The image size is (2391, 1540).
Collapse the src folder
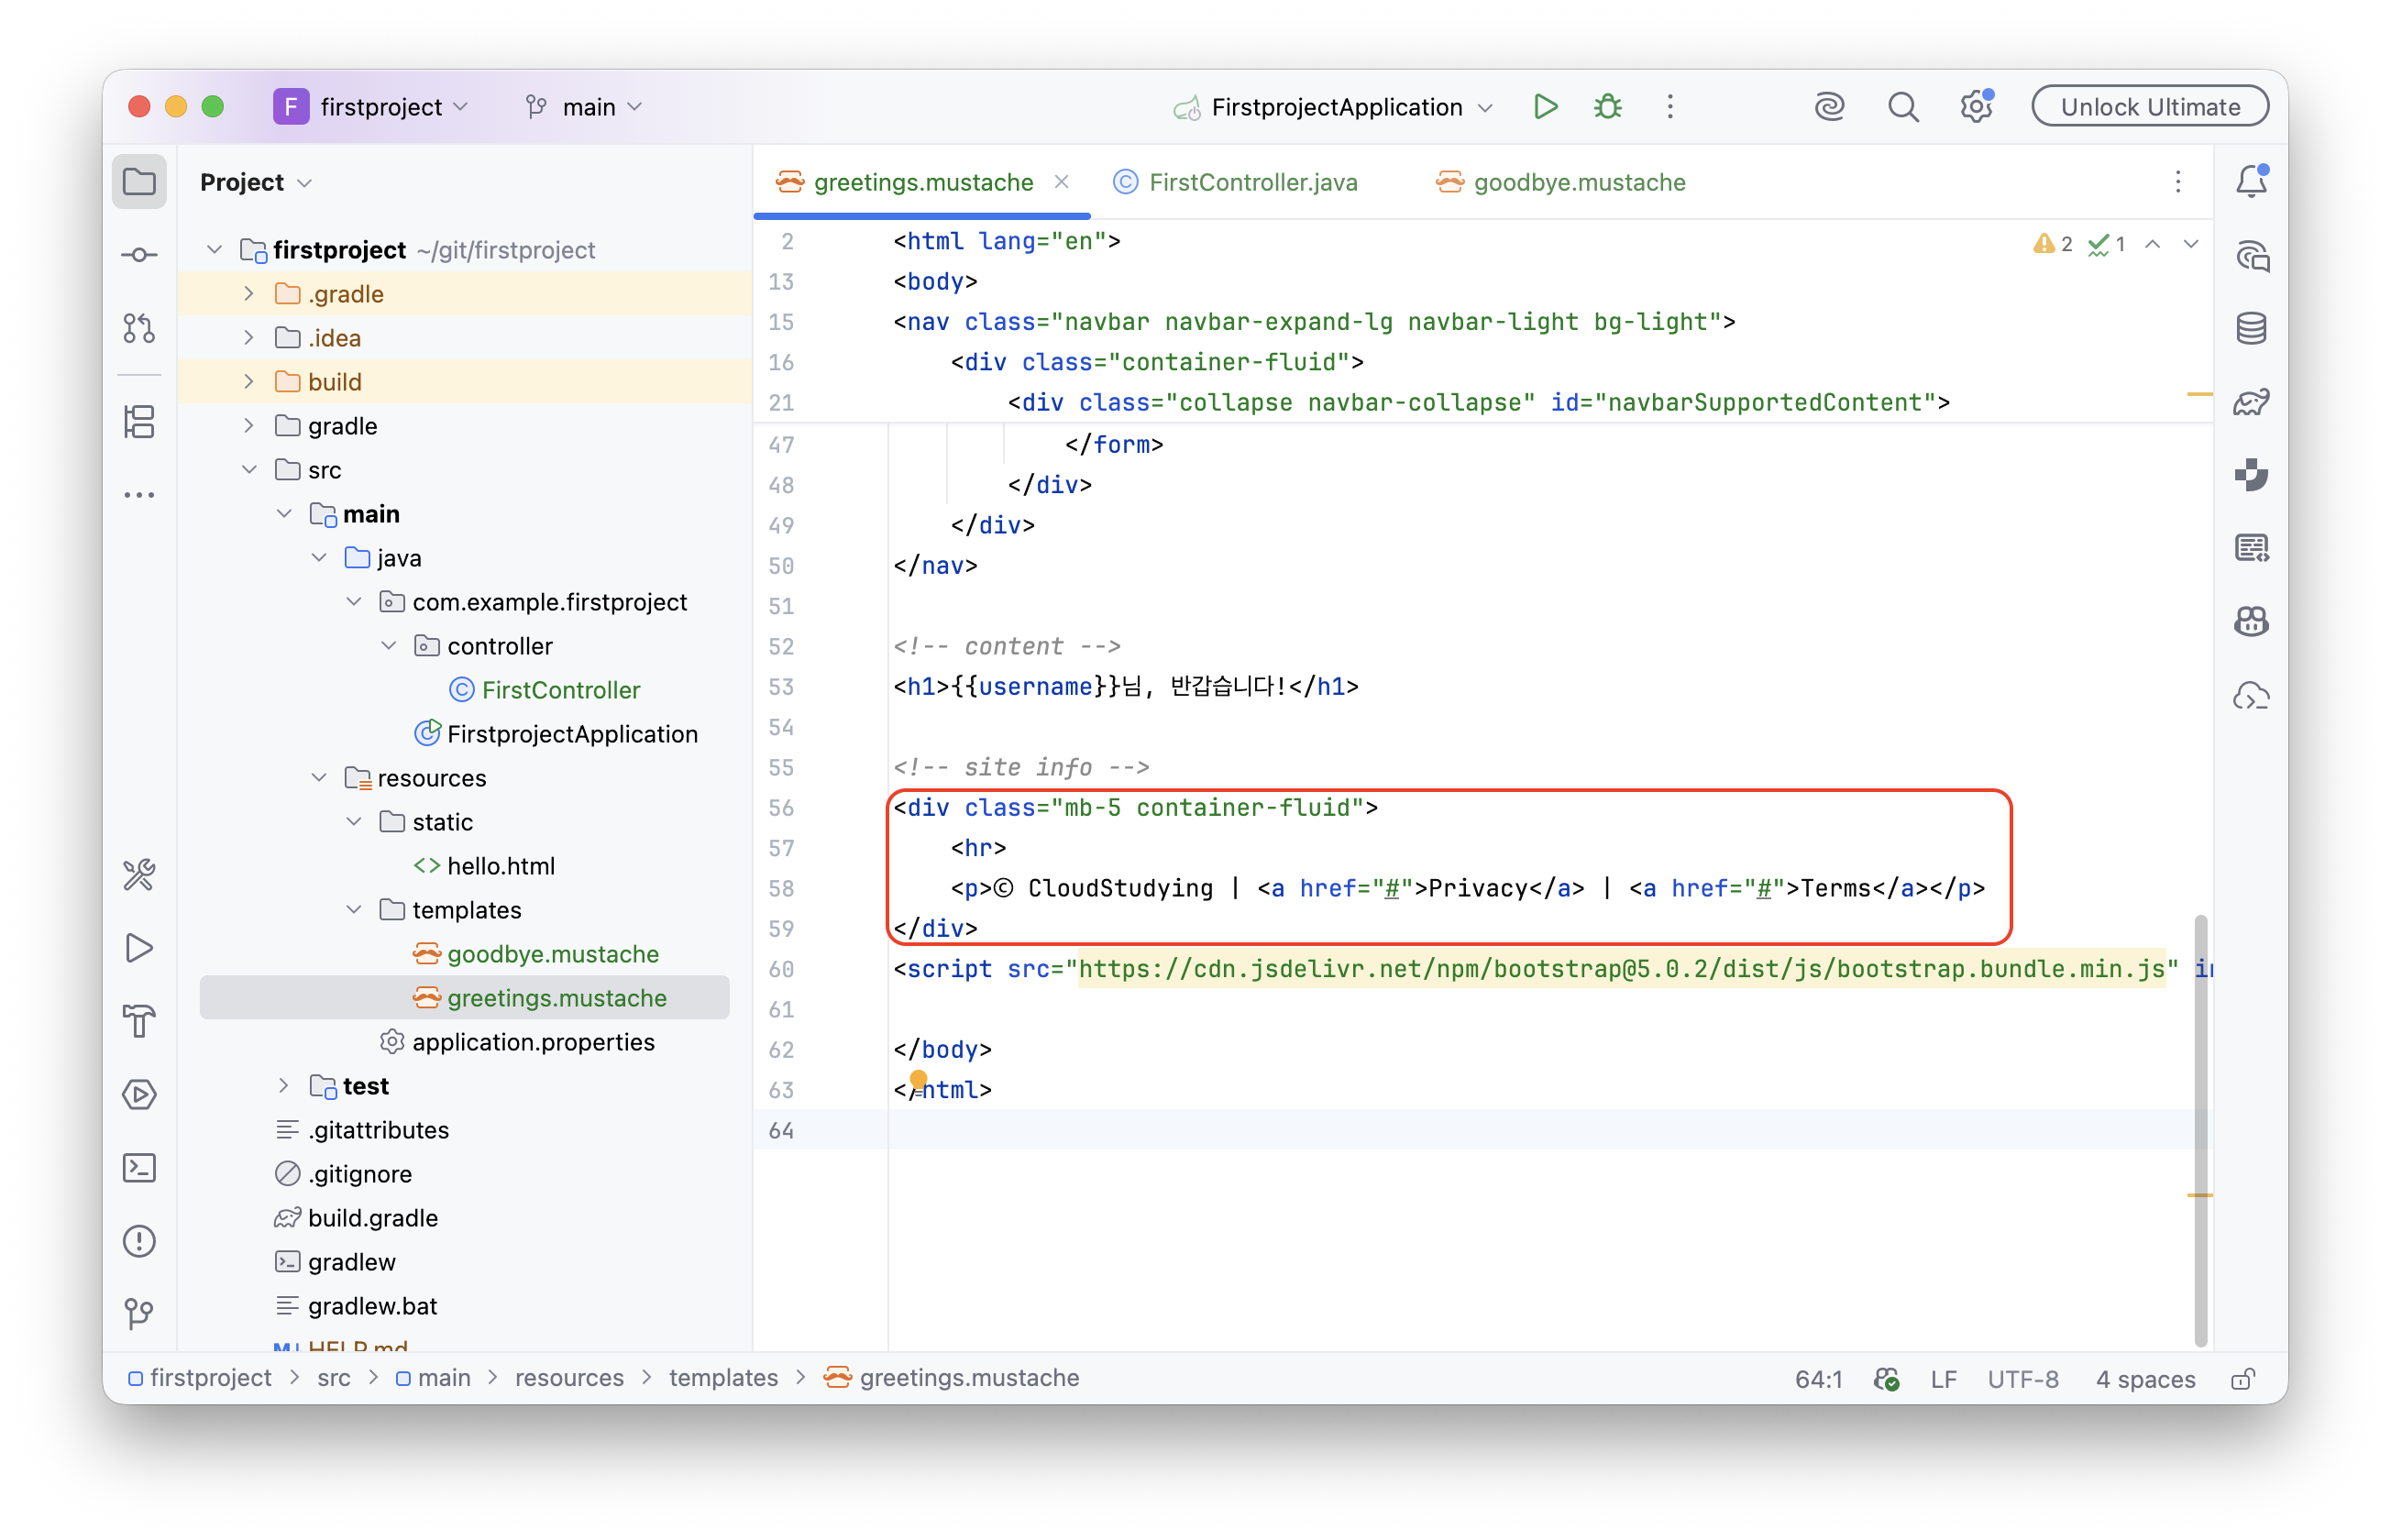249,470
